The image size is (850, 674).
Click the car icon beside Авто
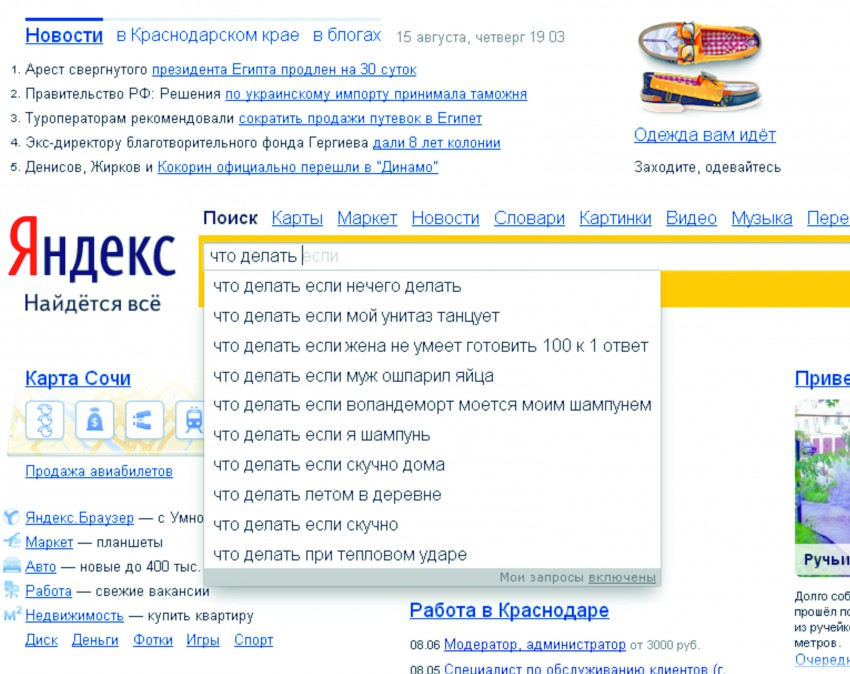coord(11,566)
